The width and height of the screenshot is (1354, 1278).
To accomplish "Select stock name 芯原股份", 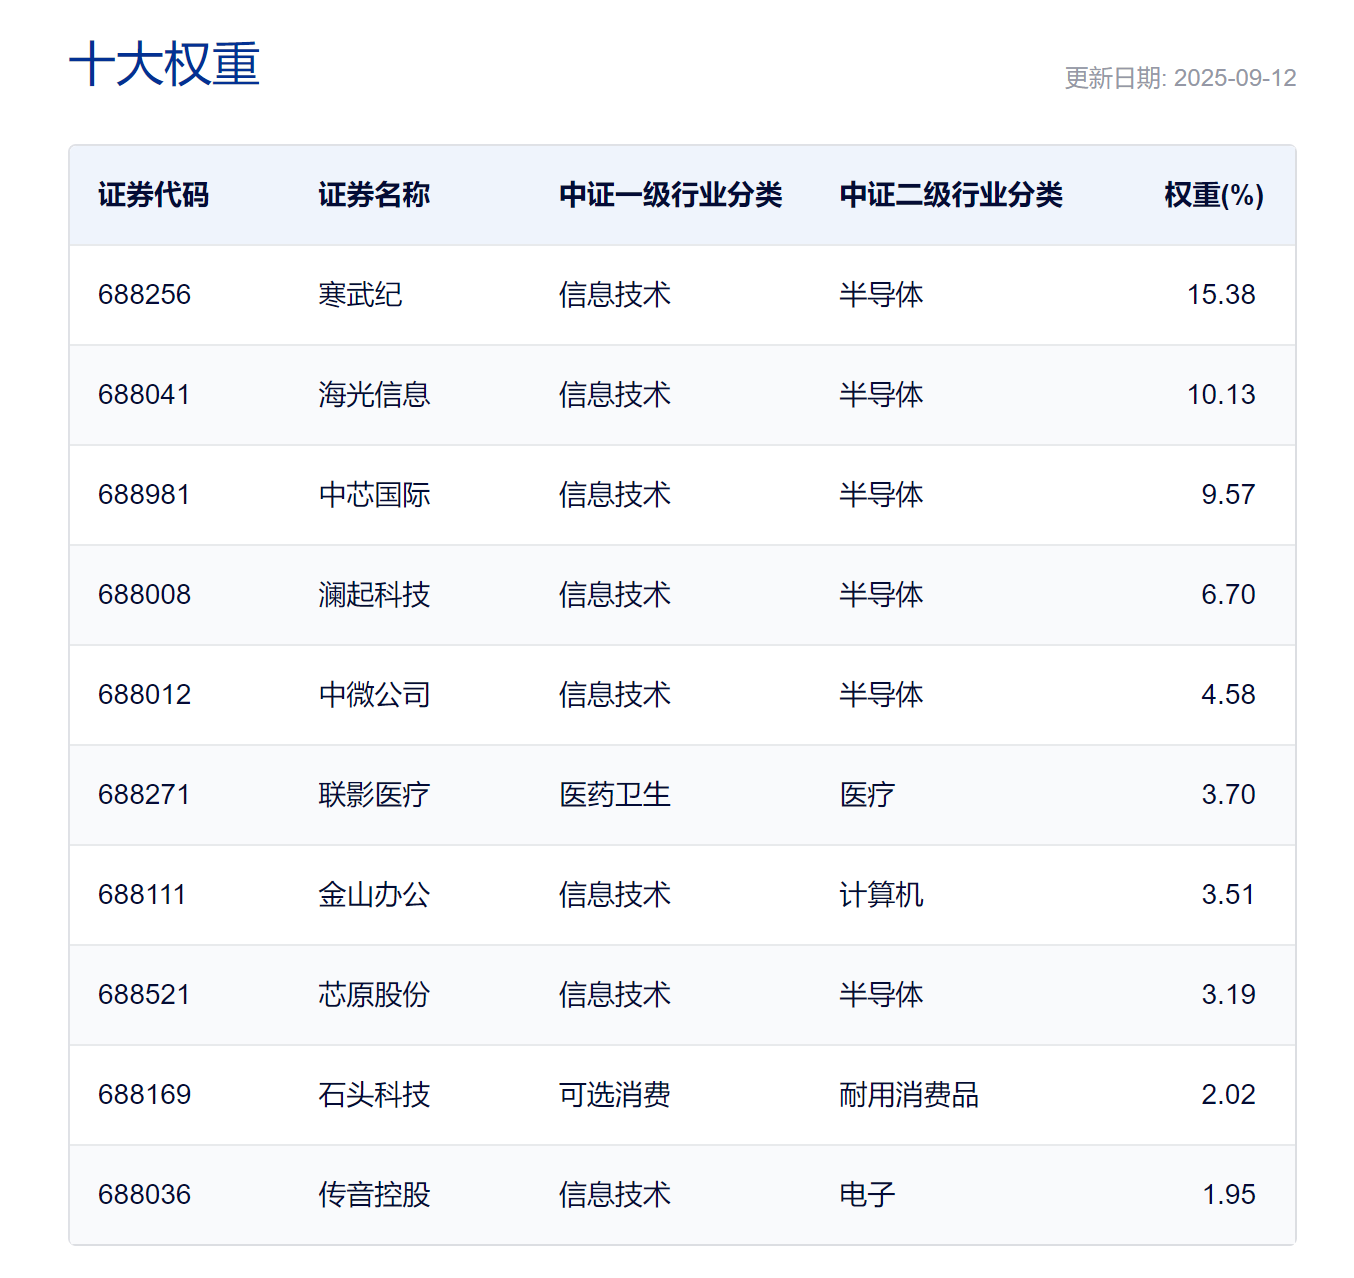I will 374,995.
